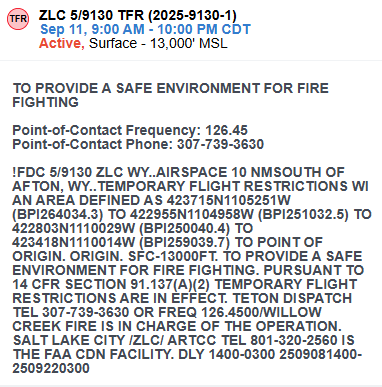Select Point-of-Contact Frequency 126.45 line
This screenshot has height=387, width=382.
click(130, 130)
